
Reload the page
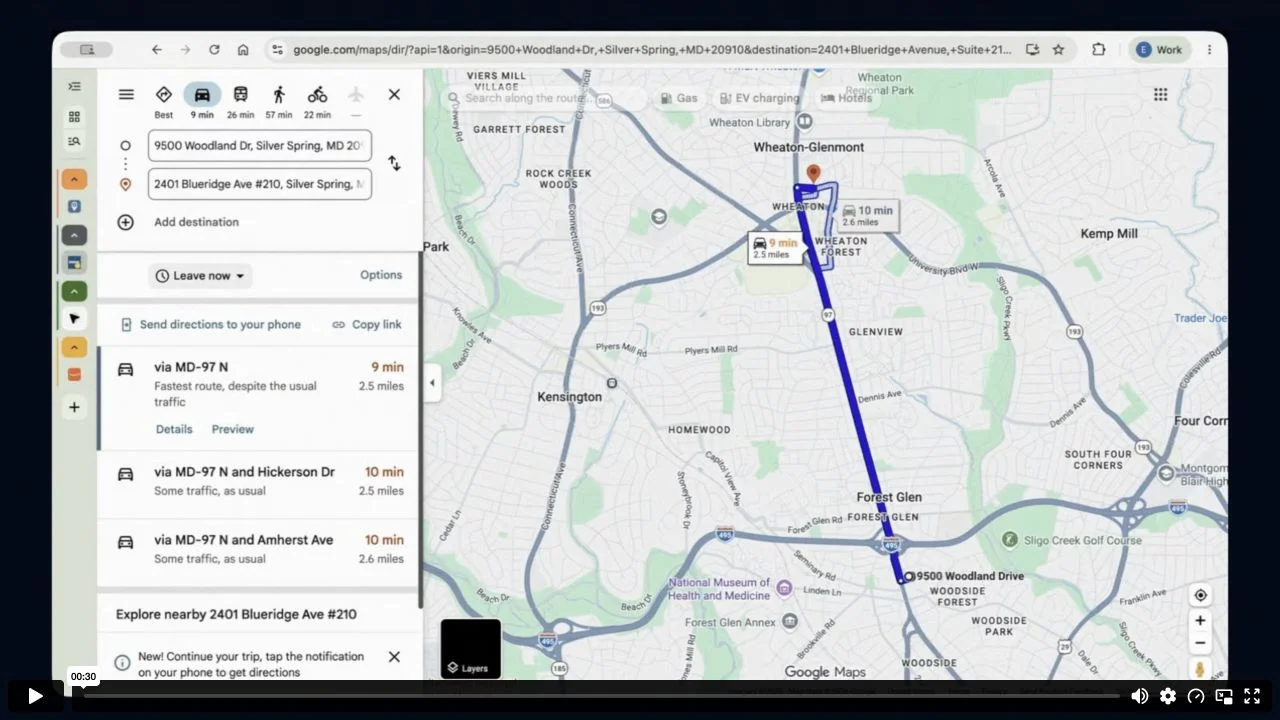214,49
